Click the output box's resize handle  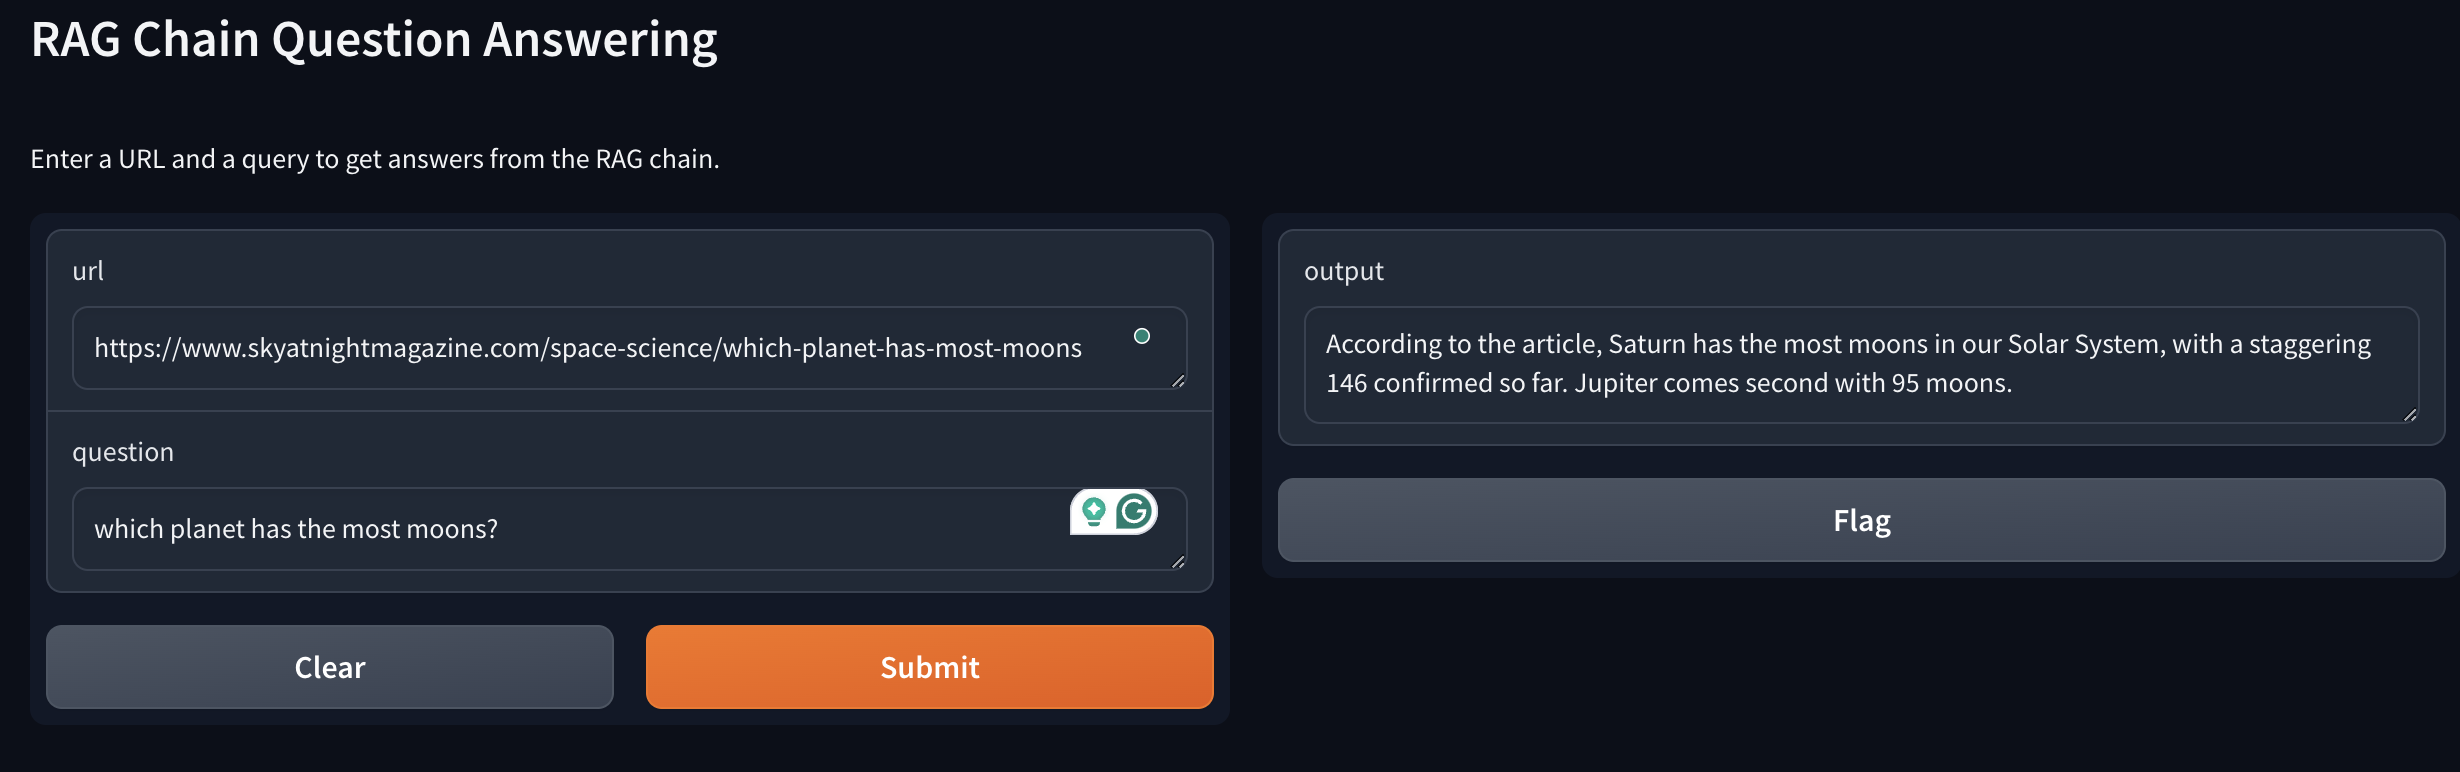tap(2410, 415)
